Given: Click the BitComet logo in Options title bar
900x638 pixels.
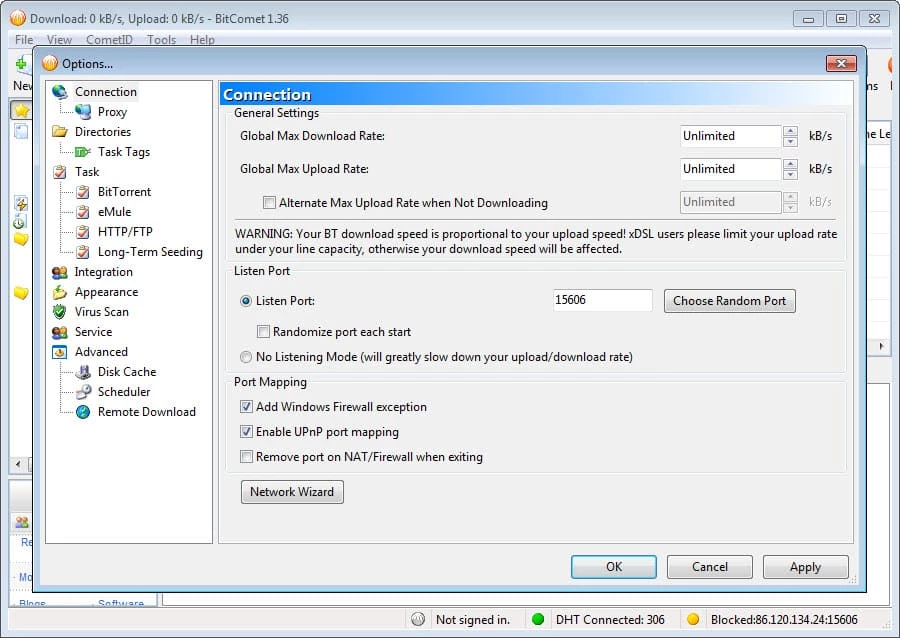Looking at the screenshot, I should point(50,63).
